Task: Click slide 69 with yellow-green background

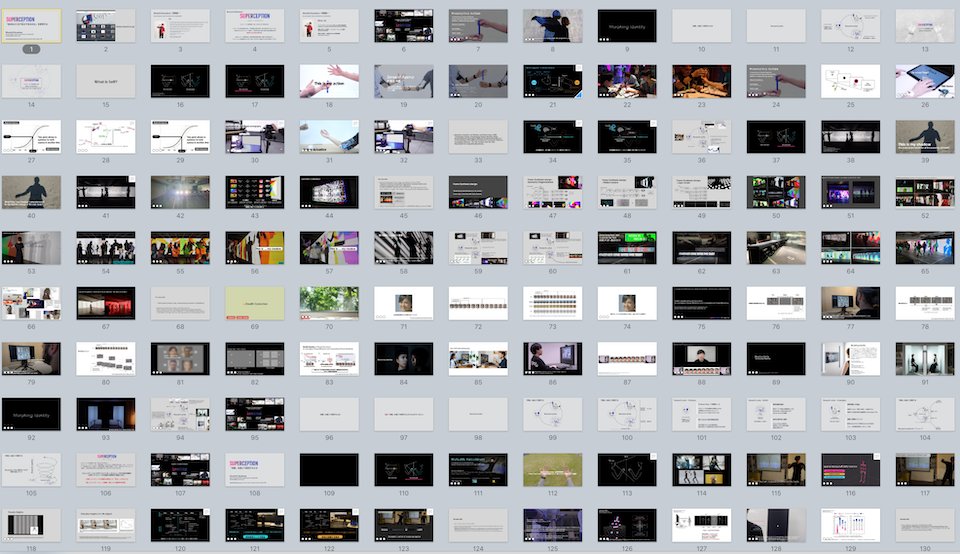Action: (254, 303)
